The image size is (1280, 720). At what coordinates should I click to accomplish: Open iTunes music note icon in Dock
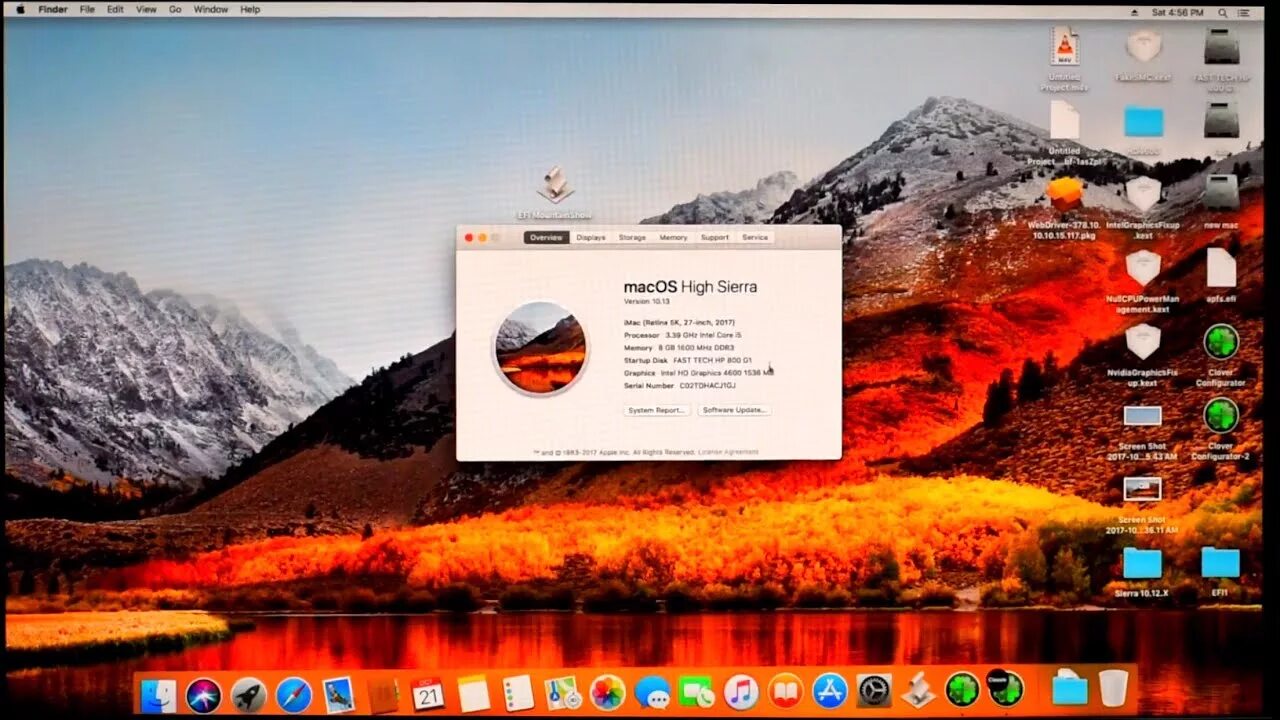point(741,691)
